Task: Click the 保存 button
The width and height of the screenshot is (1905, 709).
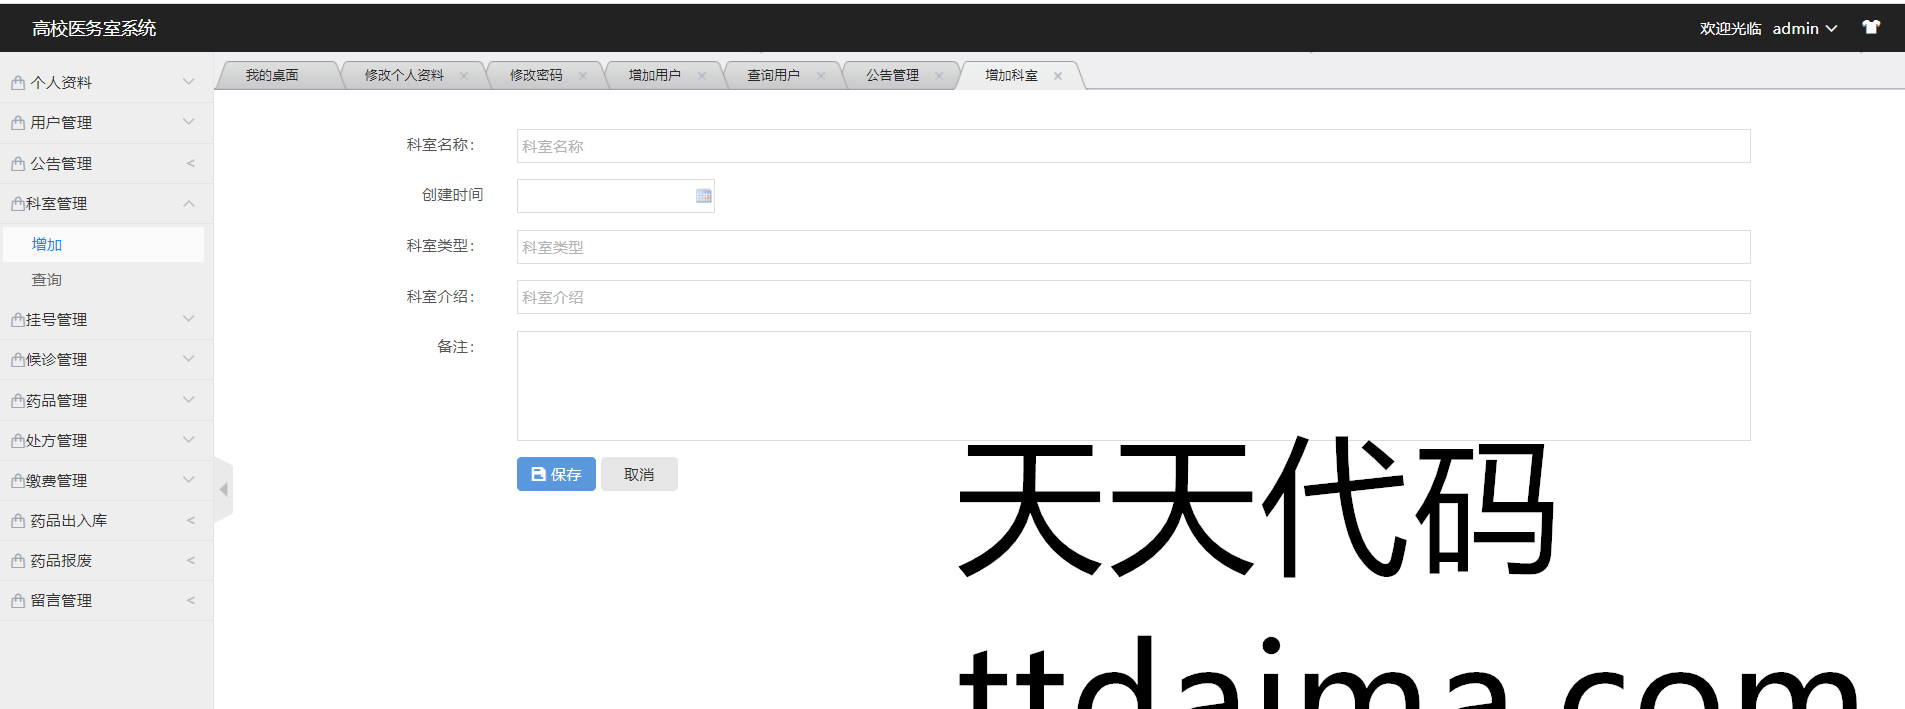Action: tap(556, 474)
